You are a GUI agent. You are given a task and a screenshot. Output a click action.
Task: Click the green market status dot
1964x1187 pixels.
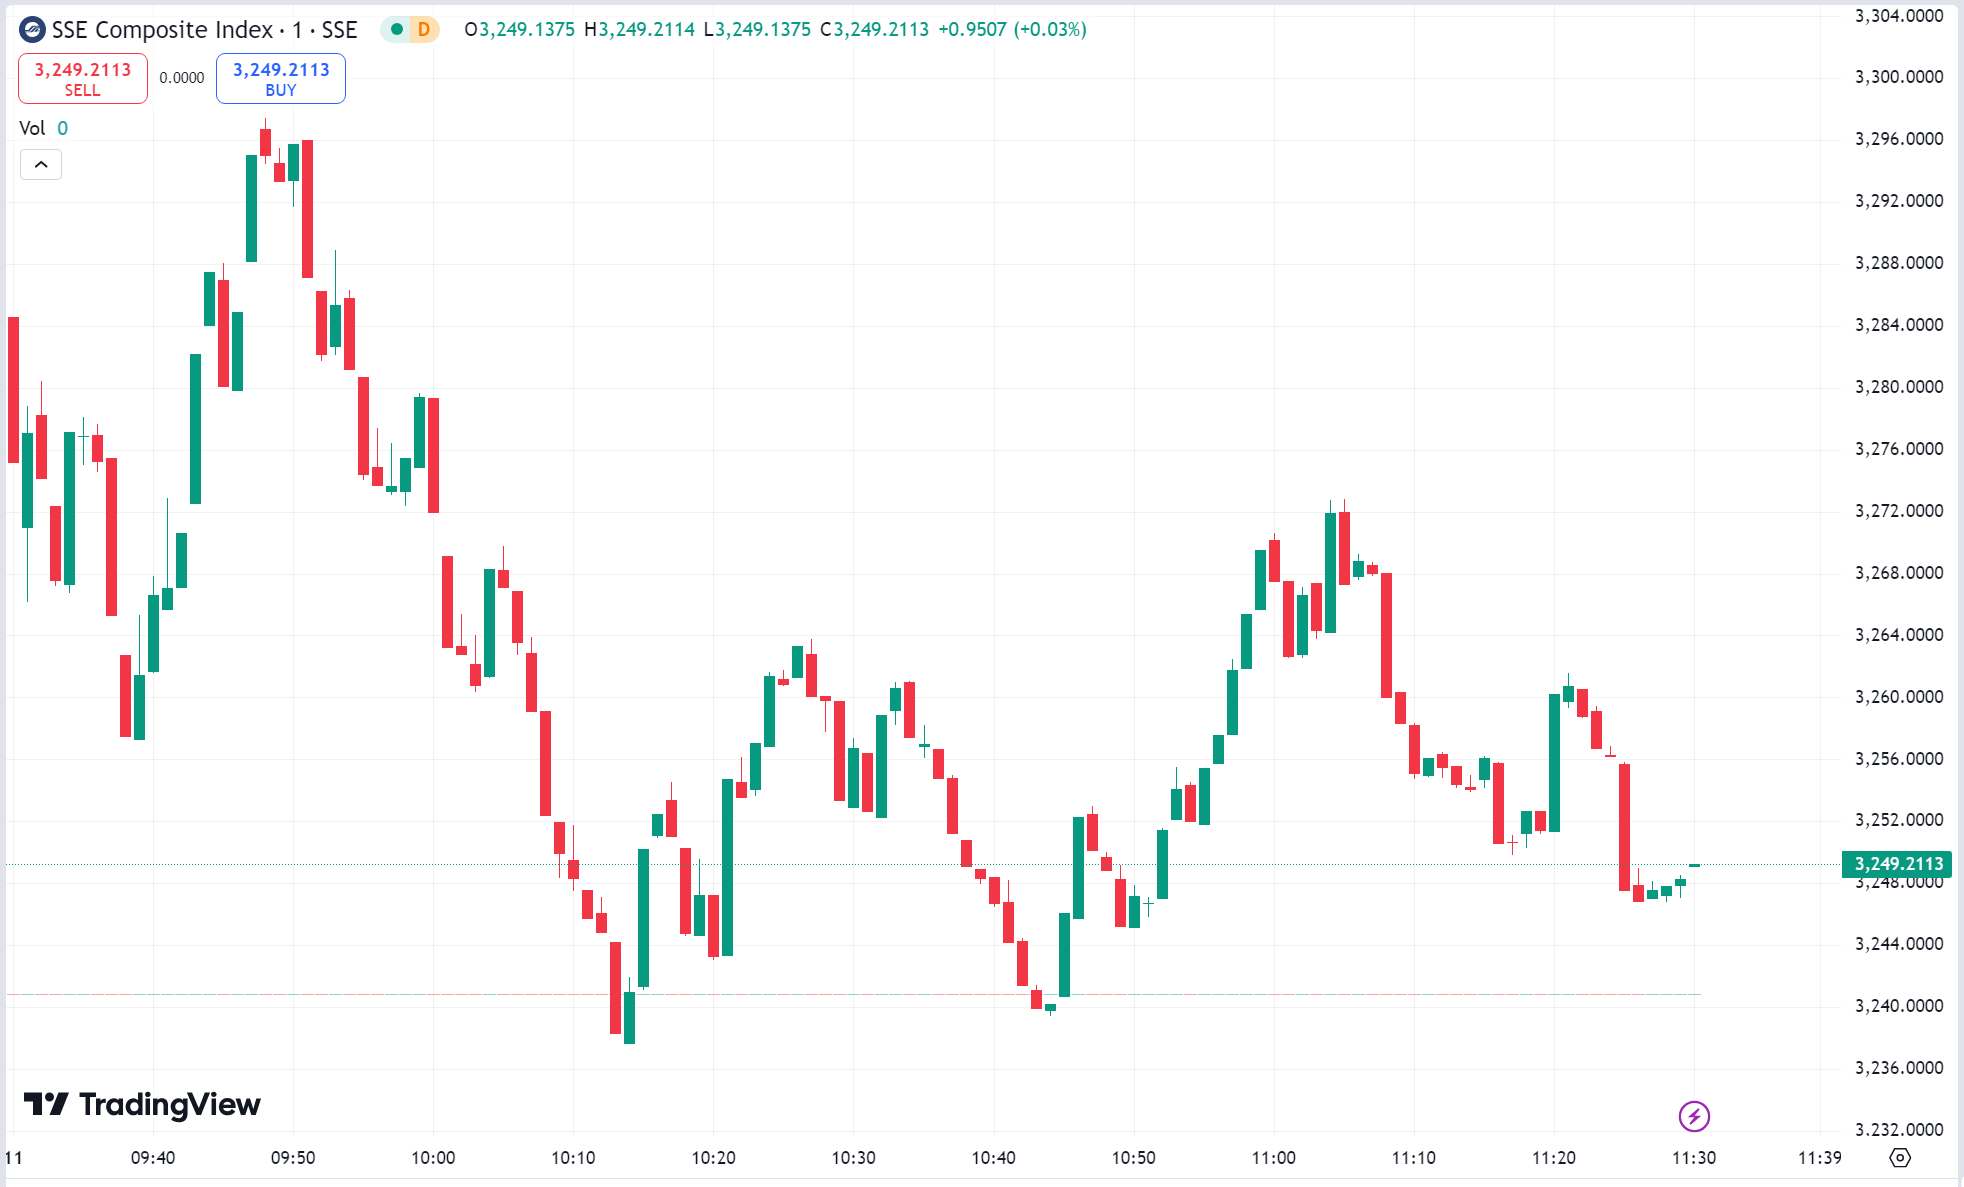pos(399,31)
